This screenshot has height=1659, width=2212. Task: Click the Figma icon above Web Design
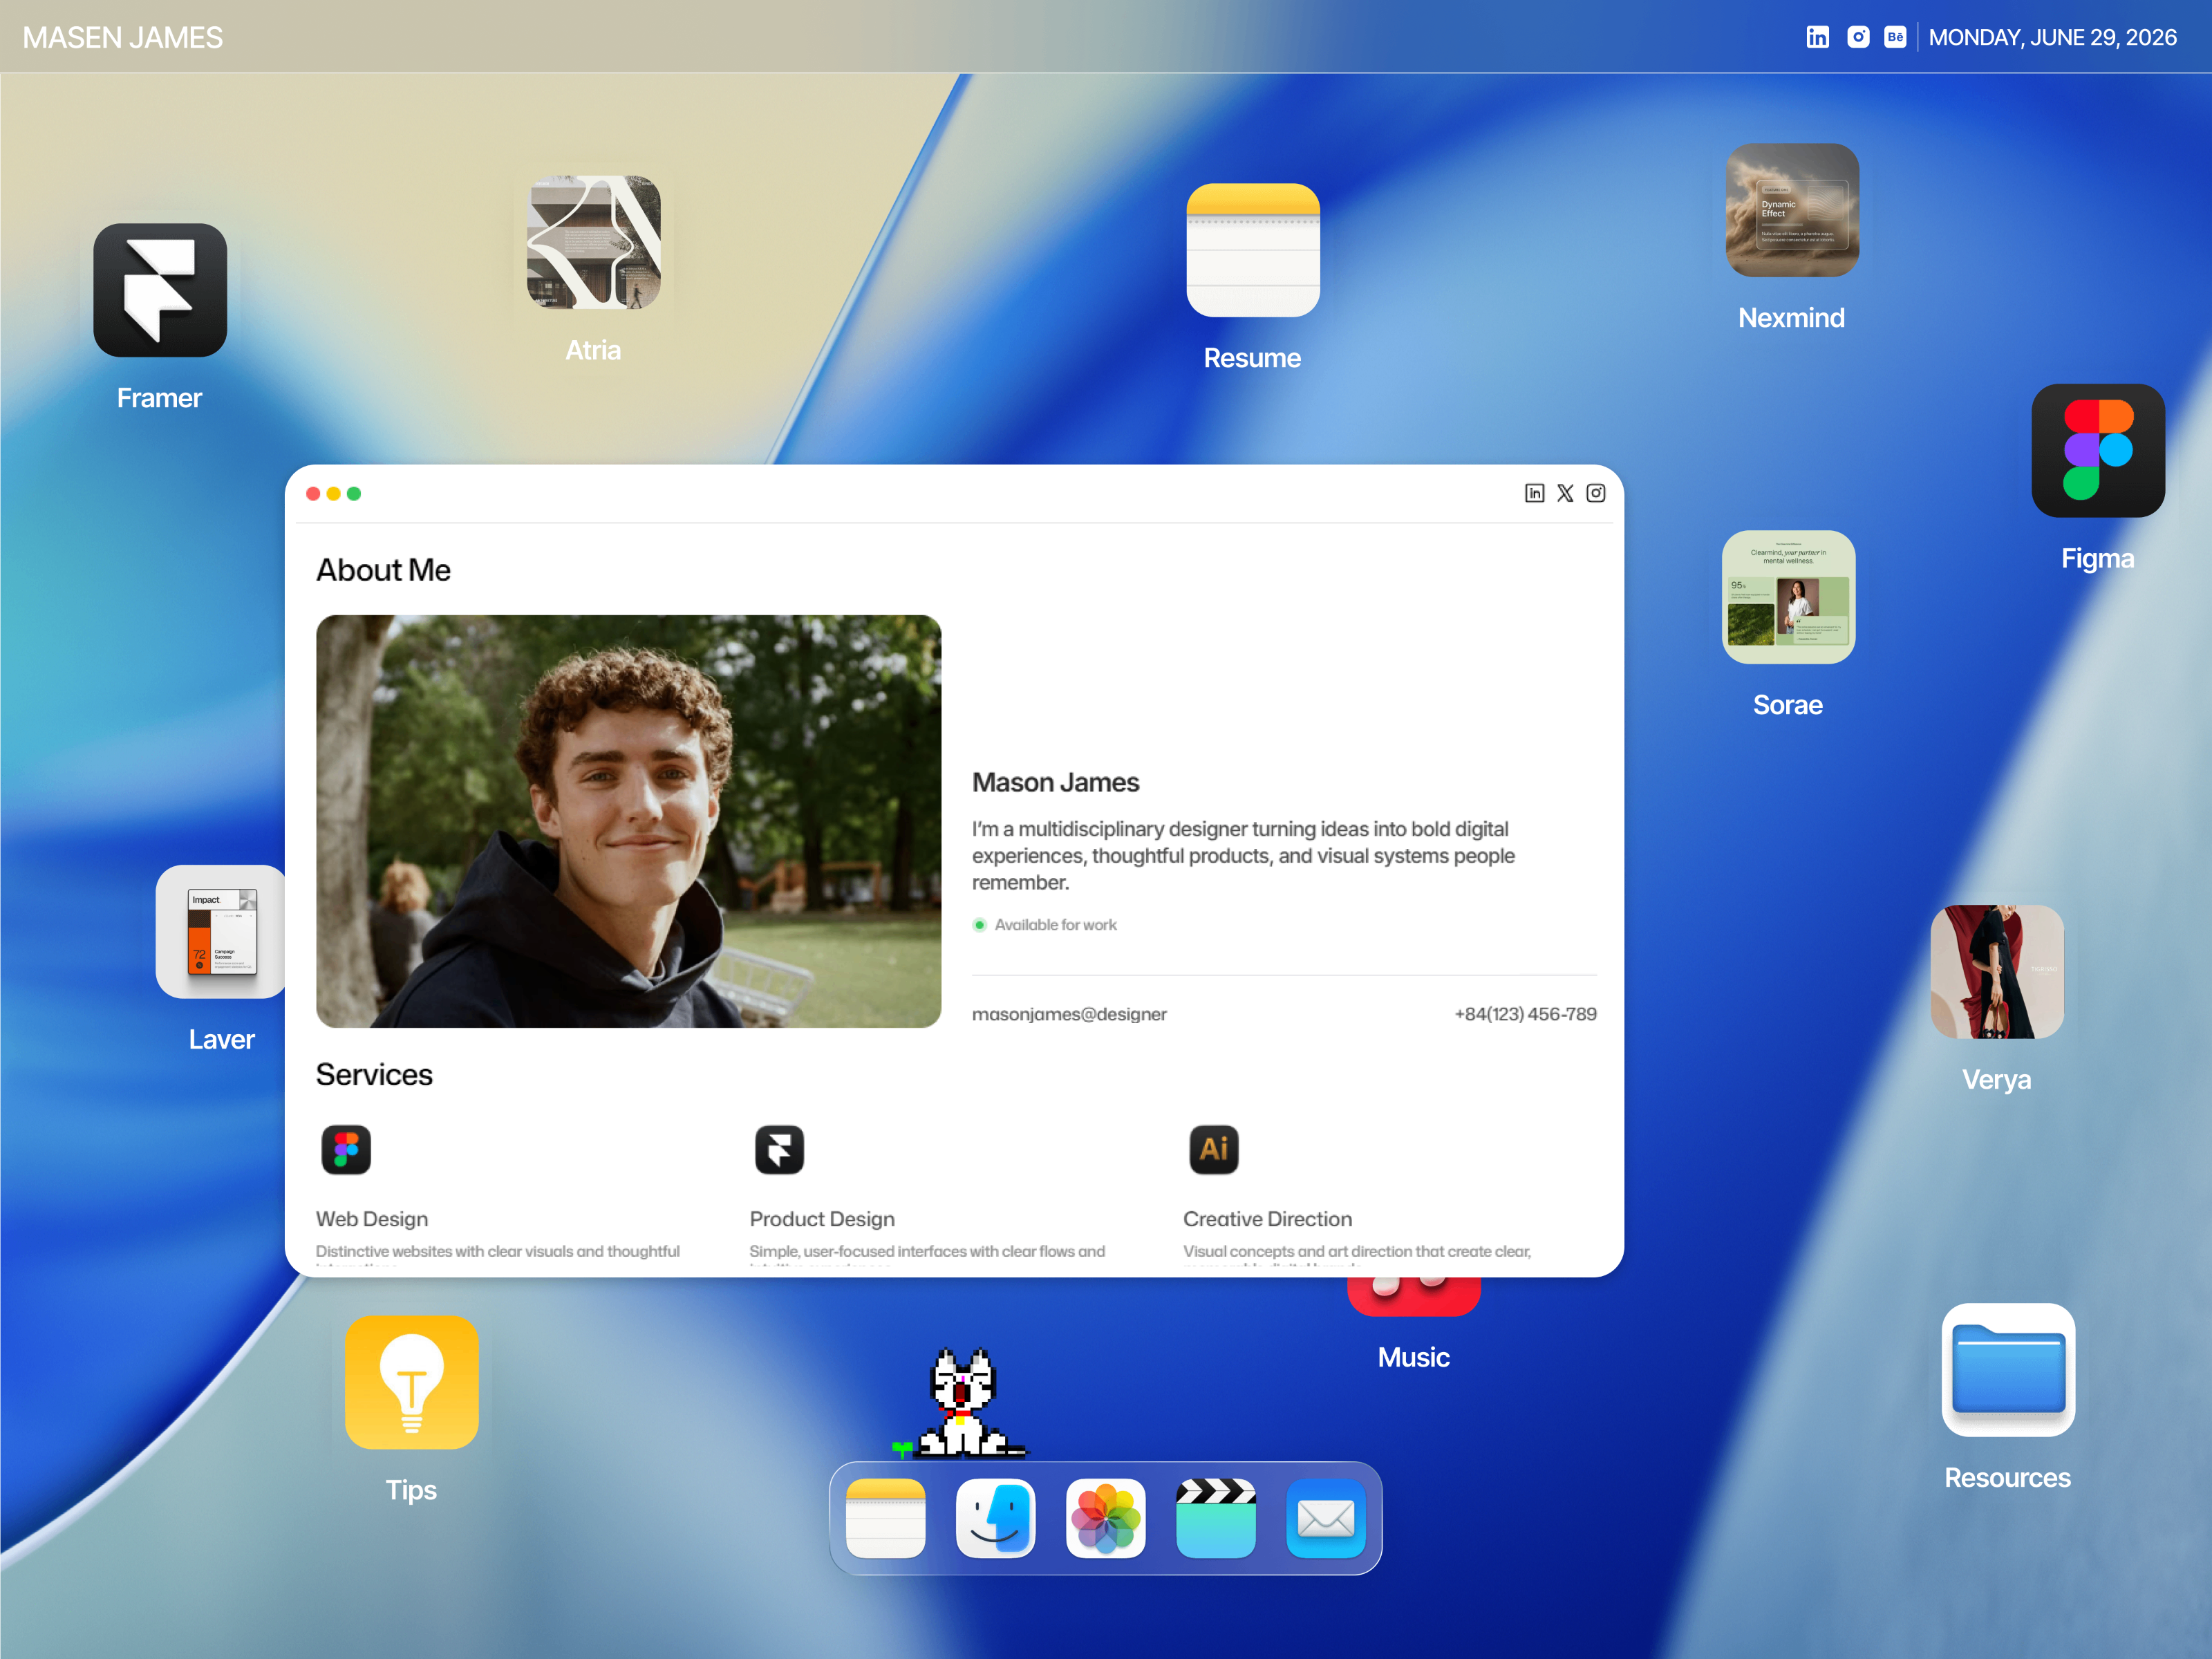pyautogui.click(x=346, y=1149)
